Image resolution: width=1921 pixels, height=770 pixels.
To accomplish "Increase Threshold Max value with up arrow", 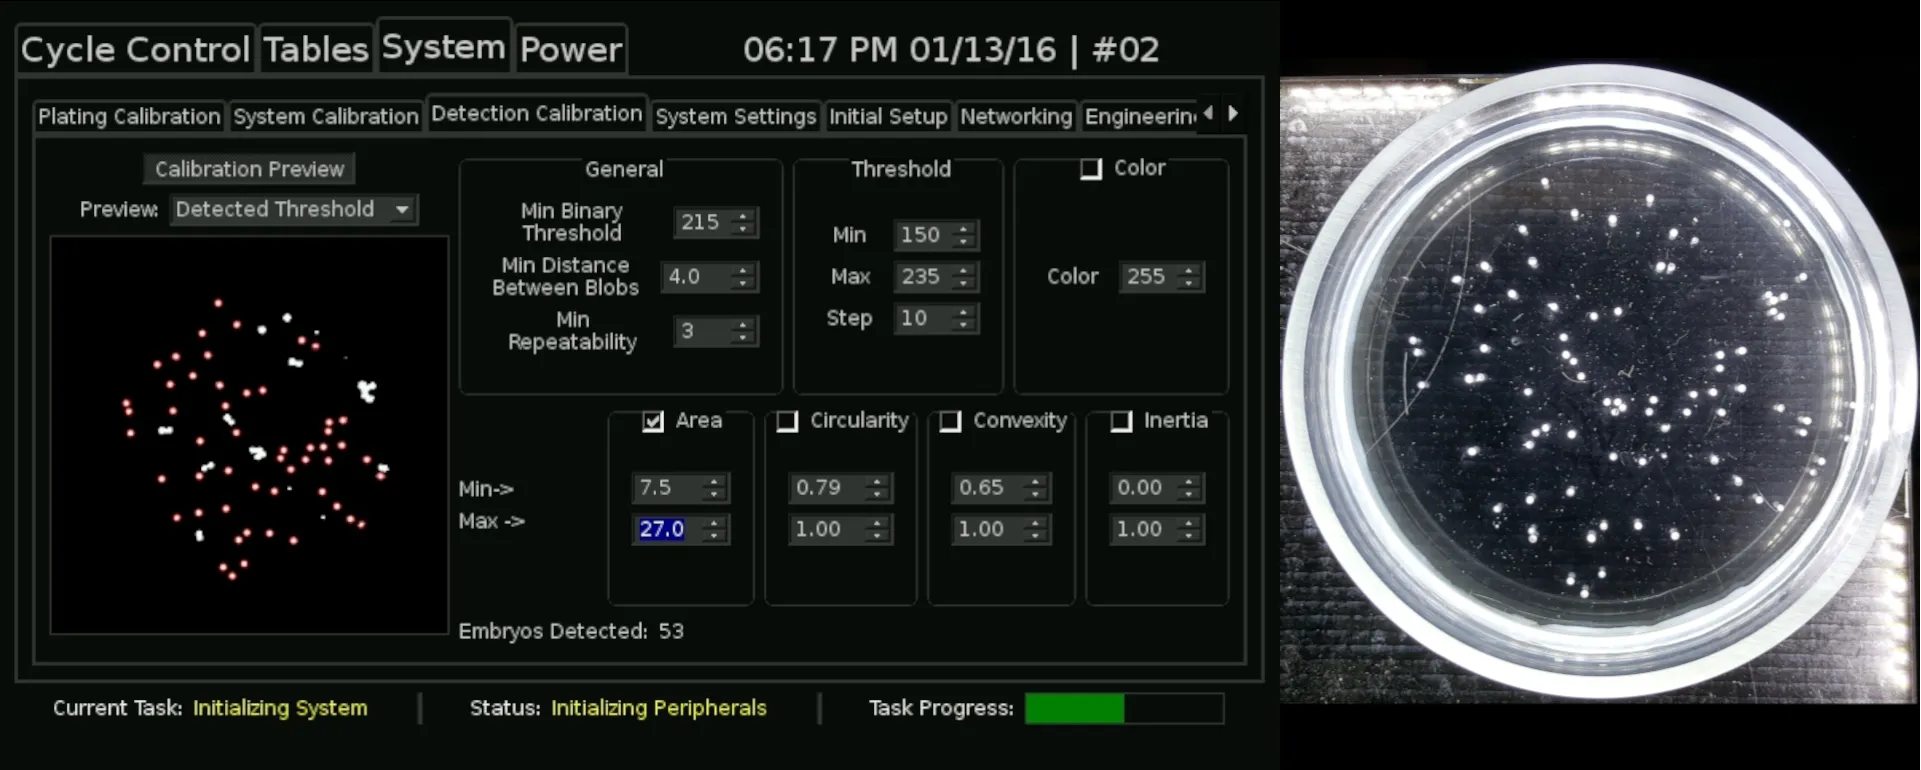I will pyautogui.click(x=963, y=270).
